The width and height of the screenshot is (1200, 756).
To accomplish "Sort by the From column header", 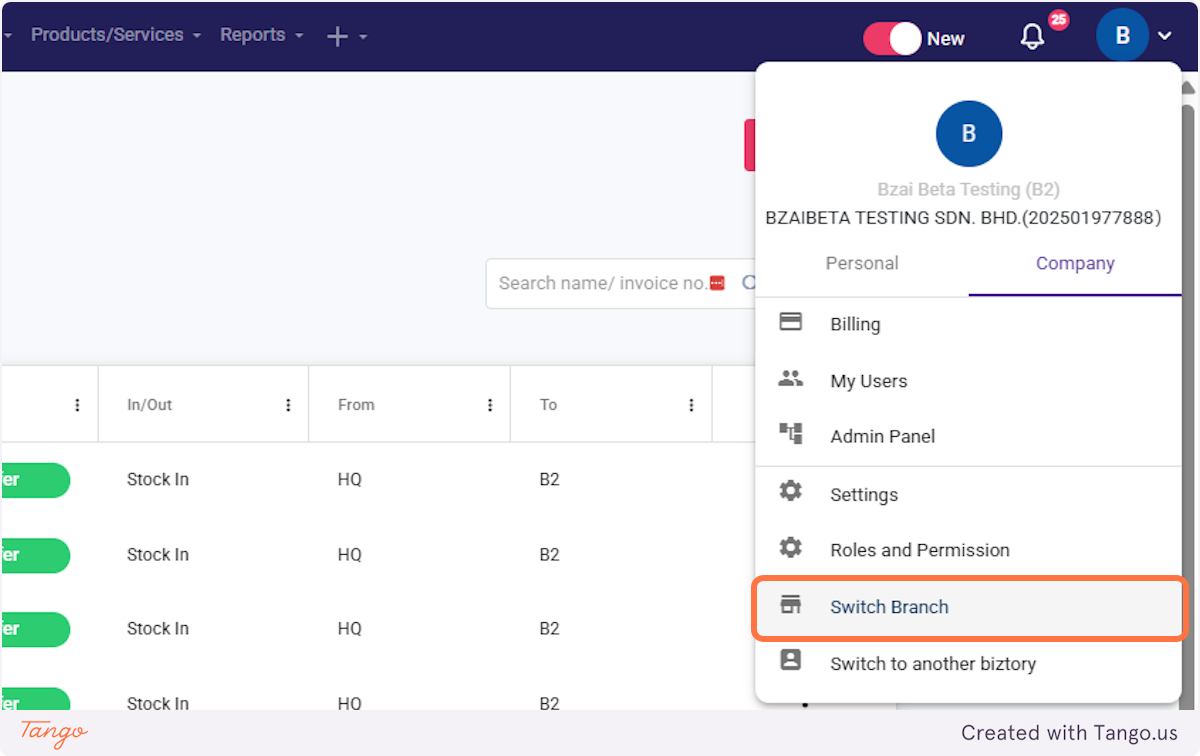I will coord(356,405).
